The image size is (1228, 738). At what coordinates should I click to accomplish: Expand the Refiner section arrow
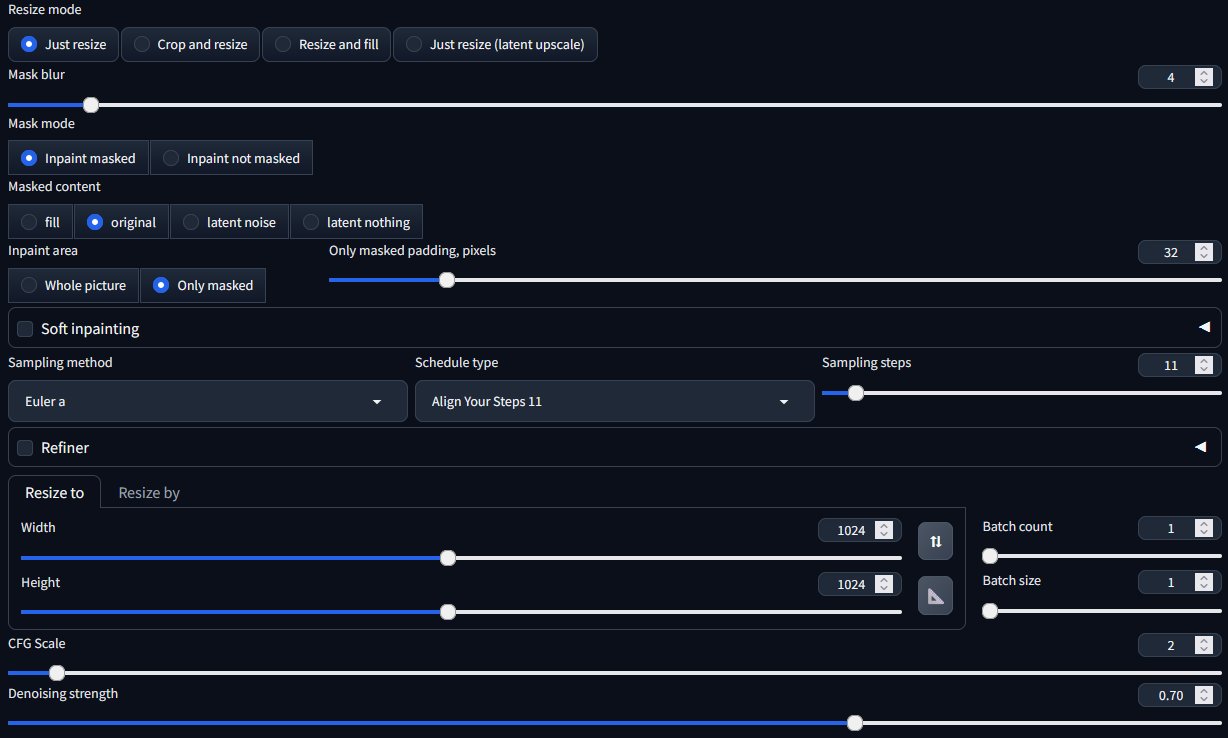[1201, 447]
